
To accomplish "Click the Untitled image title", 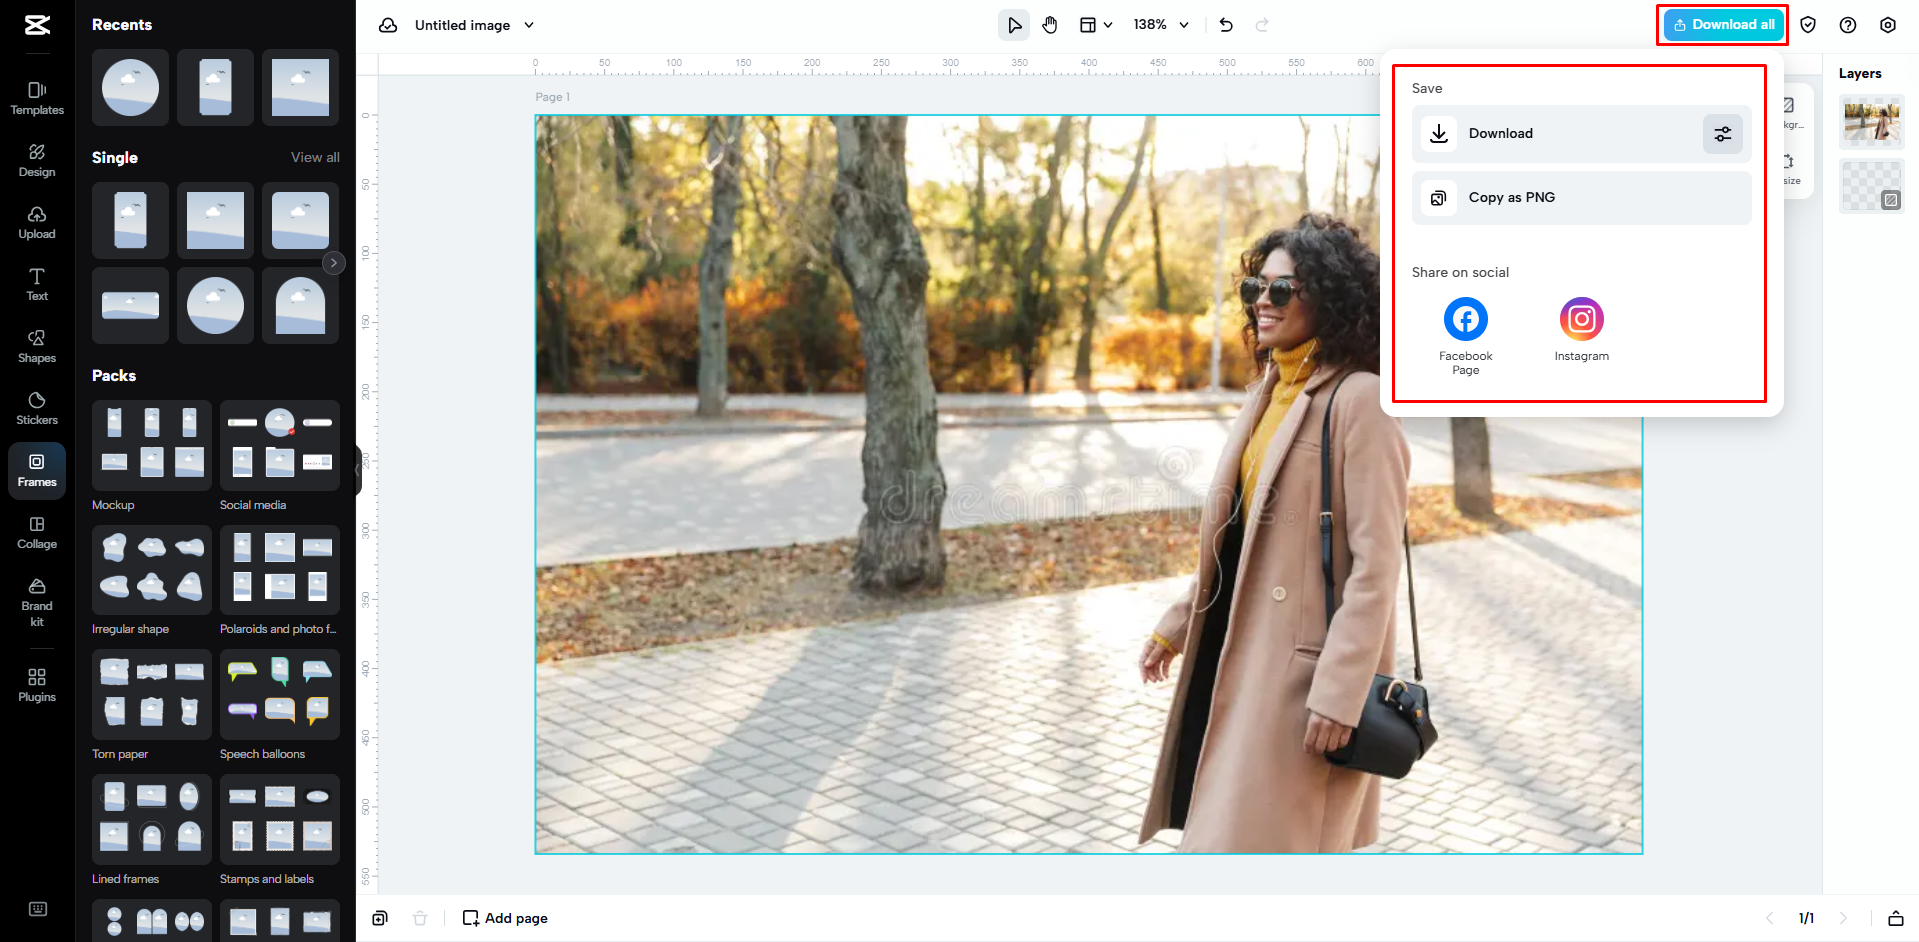I will click(x=462, y=25).
